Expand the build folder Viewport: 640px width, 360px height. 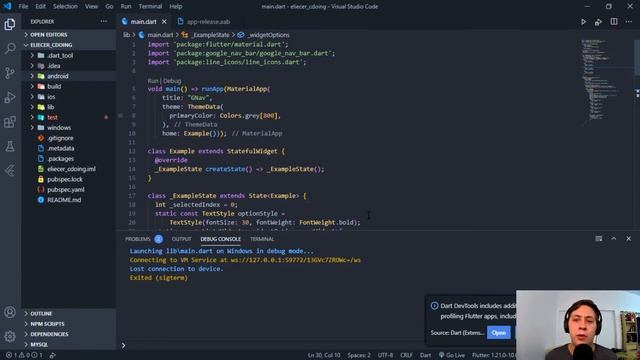click(x=69, y=87)
